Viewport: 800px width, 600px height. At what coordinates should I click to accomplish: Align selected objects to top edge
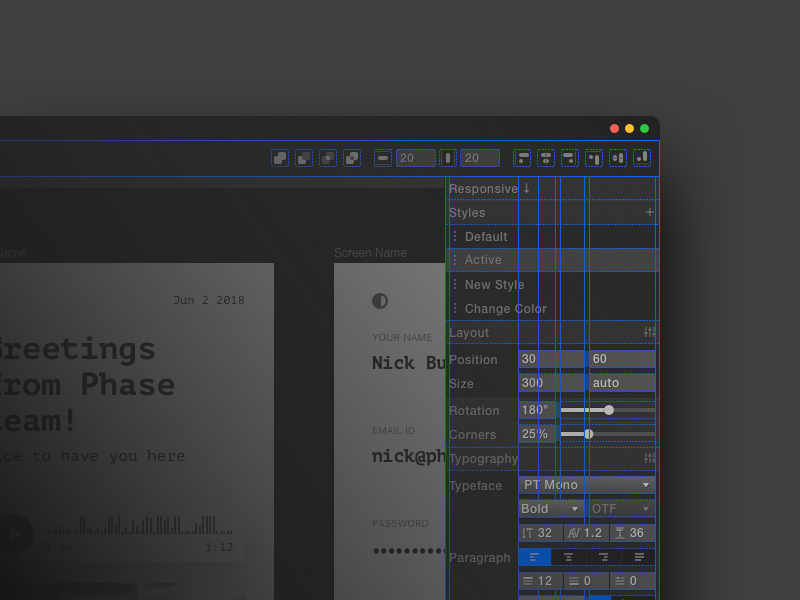click(594, 158)
